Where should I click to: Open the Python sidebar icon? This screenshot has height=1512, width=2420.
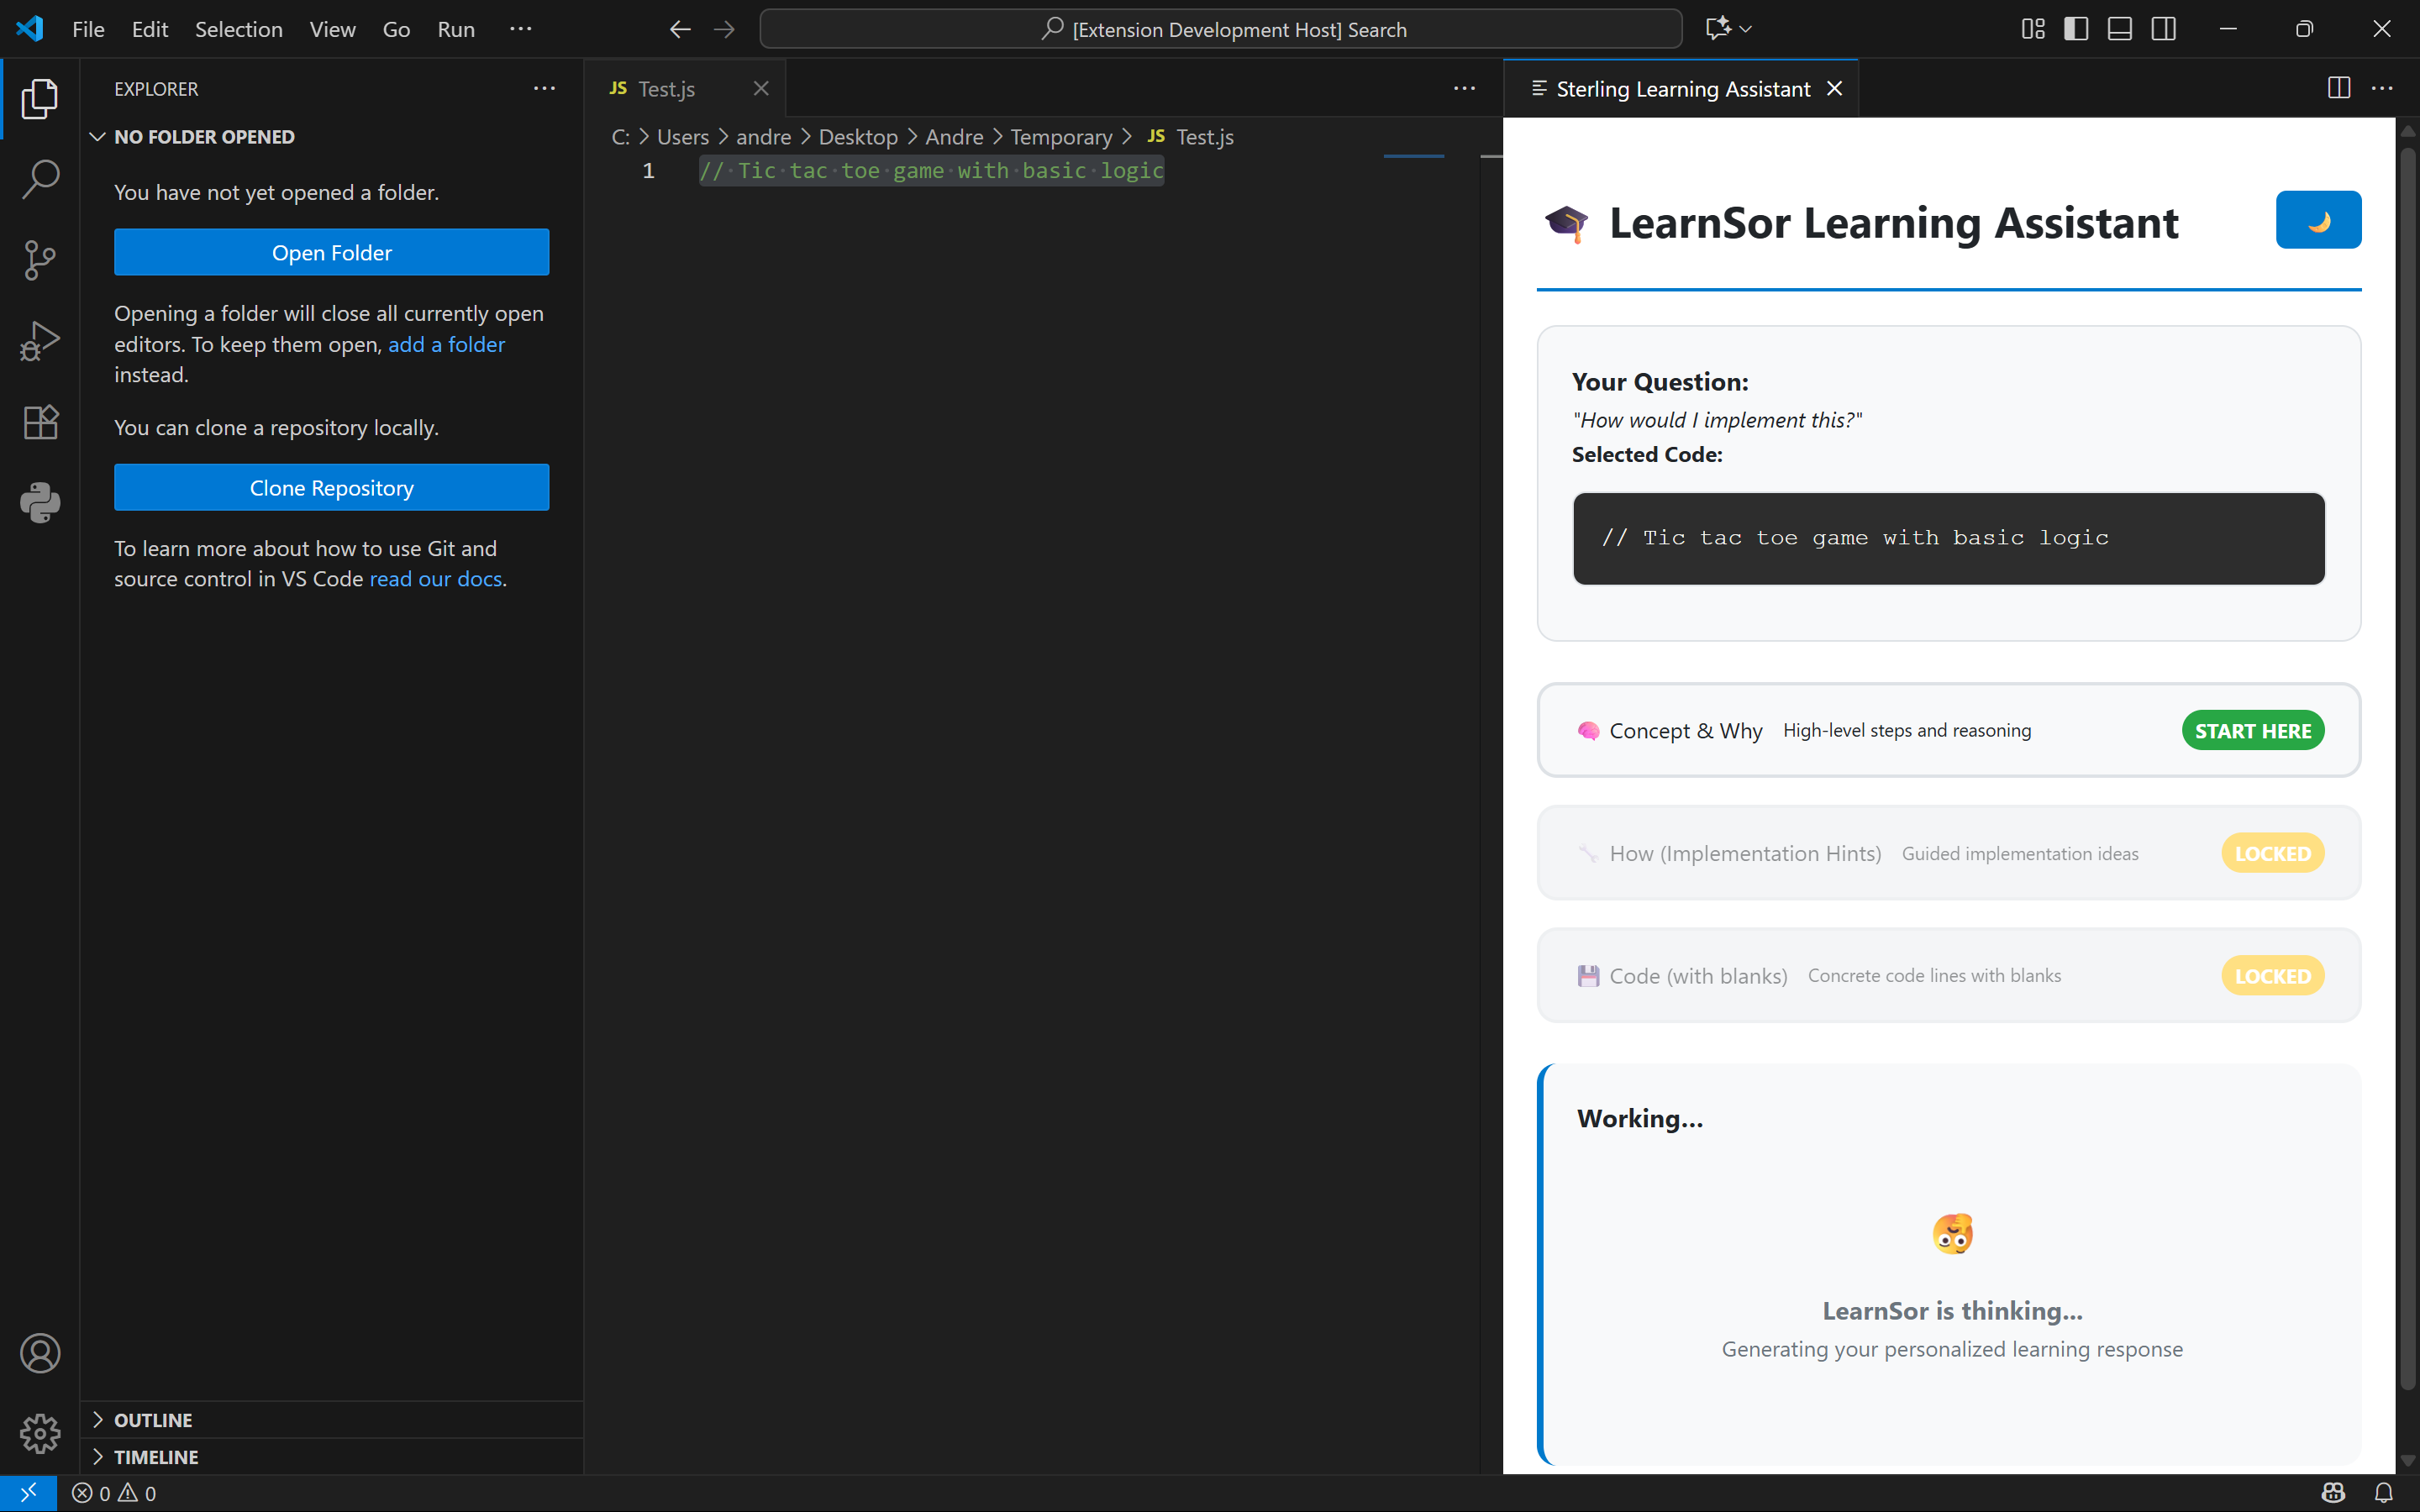(40, 502)
